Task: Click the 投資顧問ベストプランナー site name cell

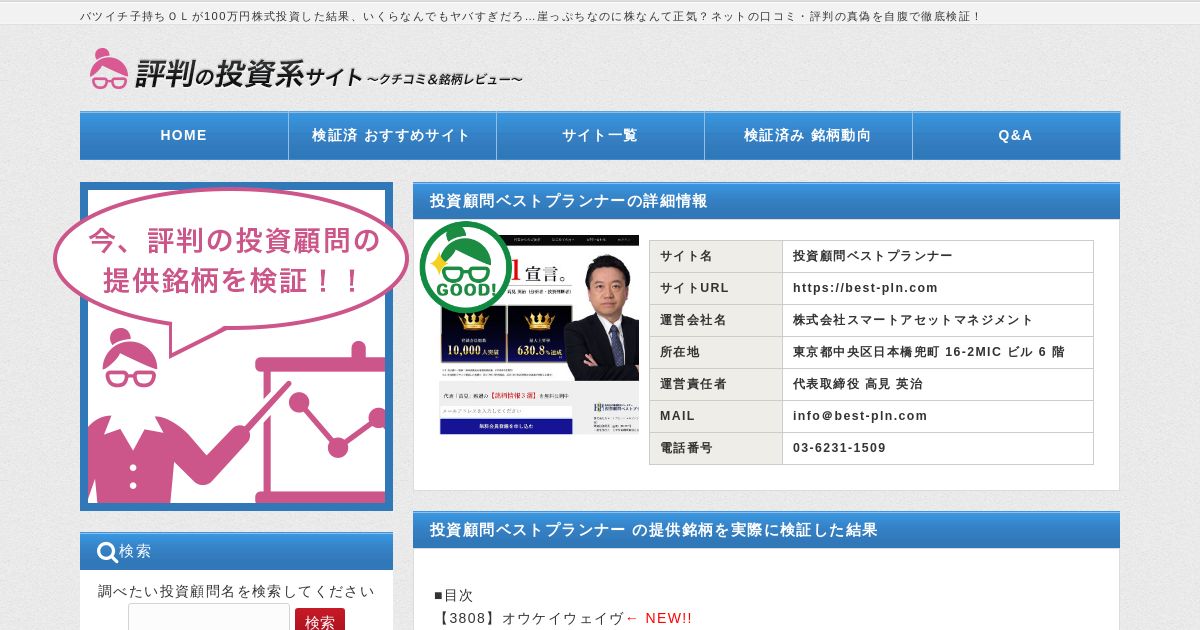Action: click(x=938, y=256)
